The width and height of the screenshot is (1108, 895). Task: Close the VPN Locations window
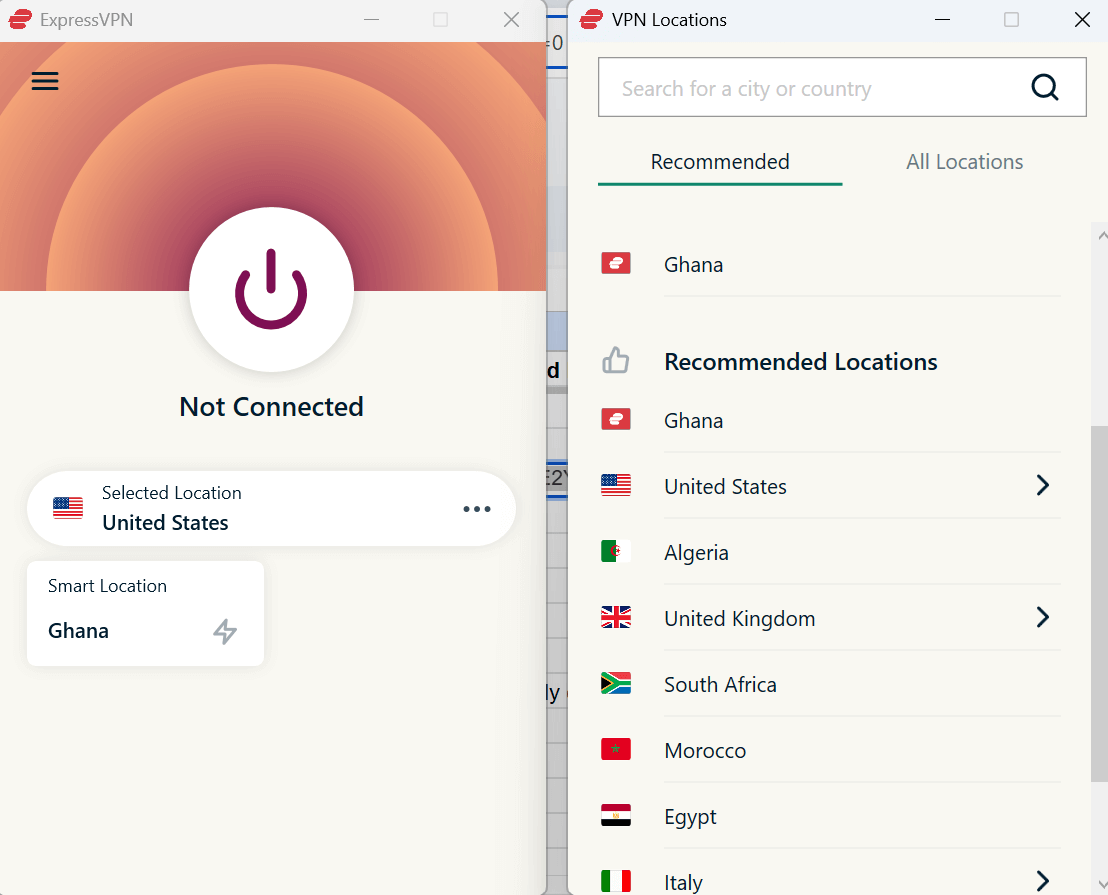[x=1082, y=19]
